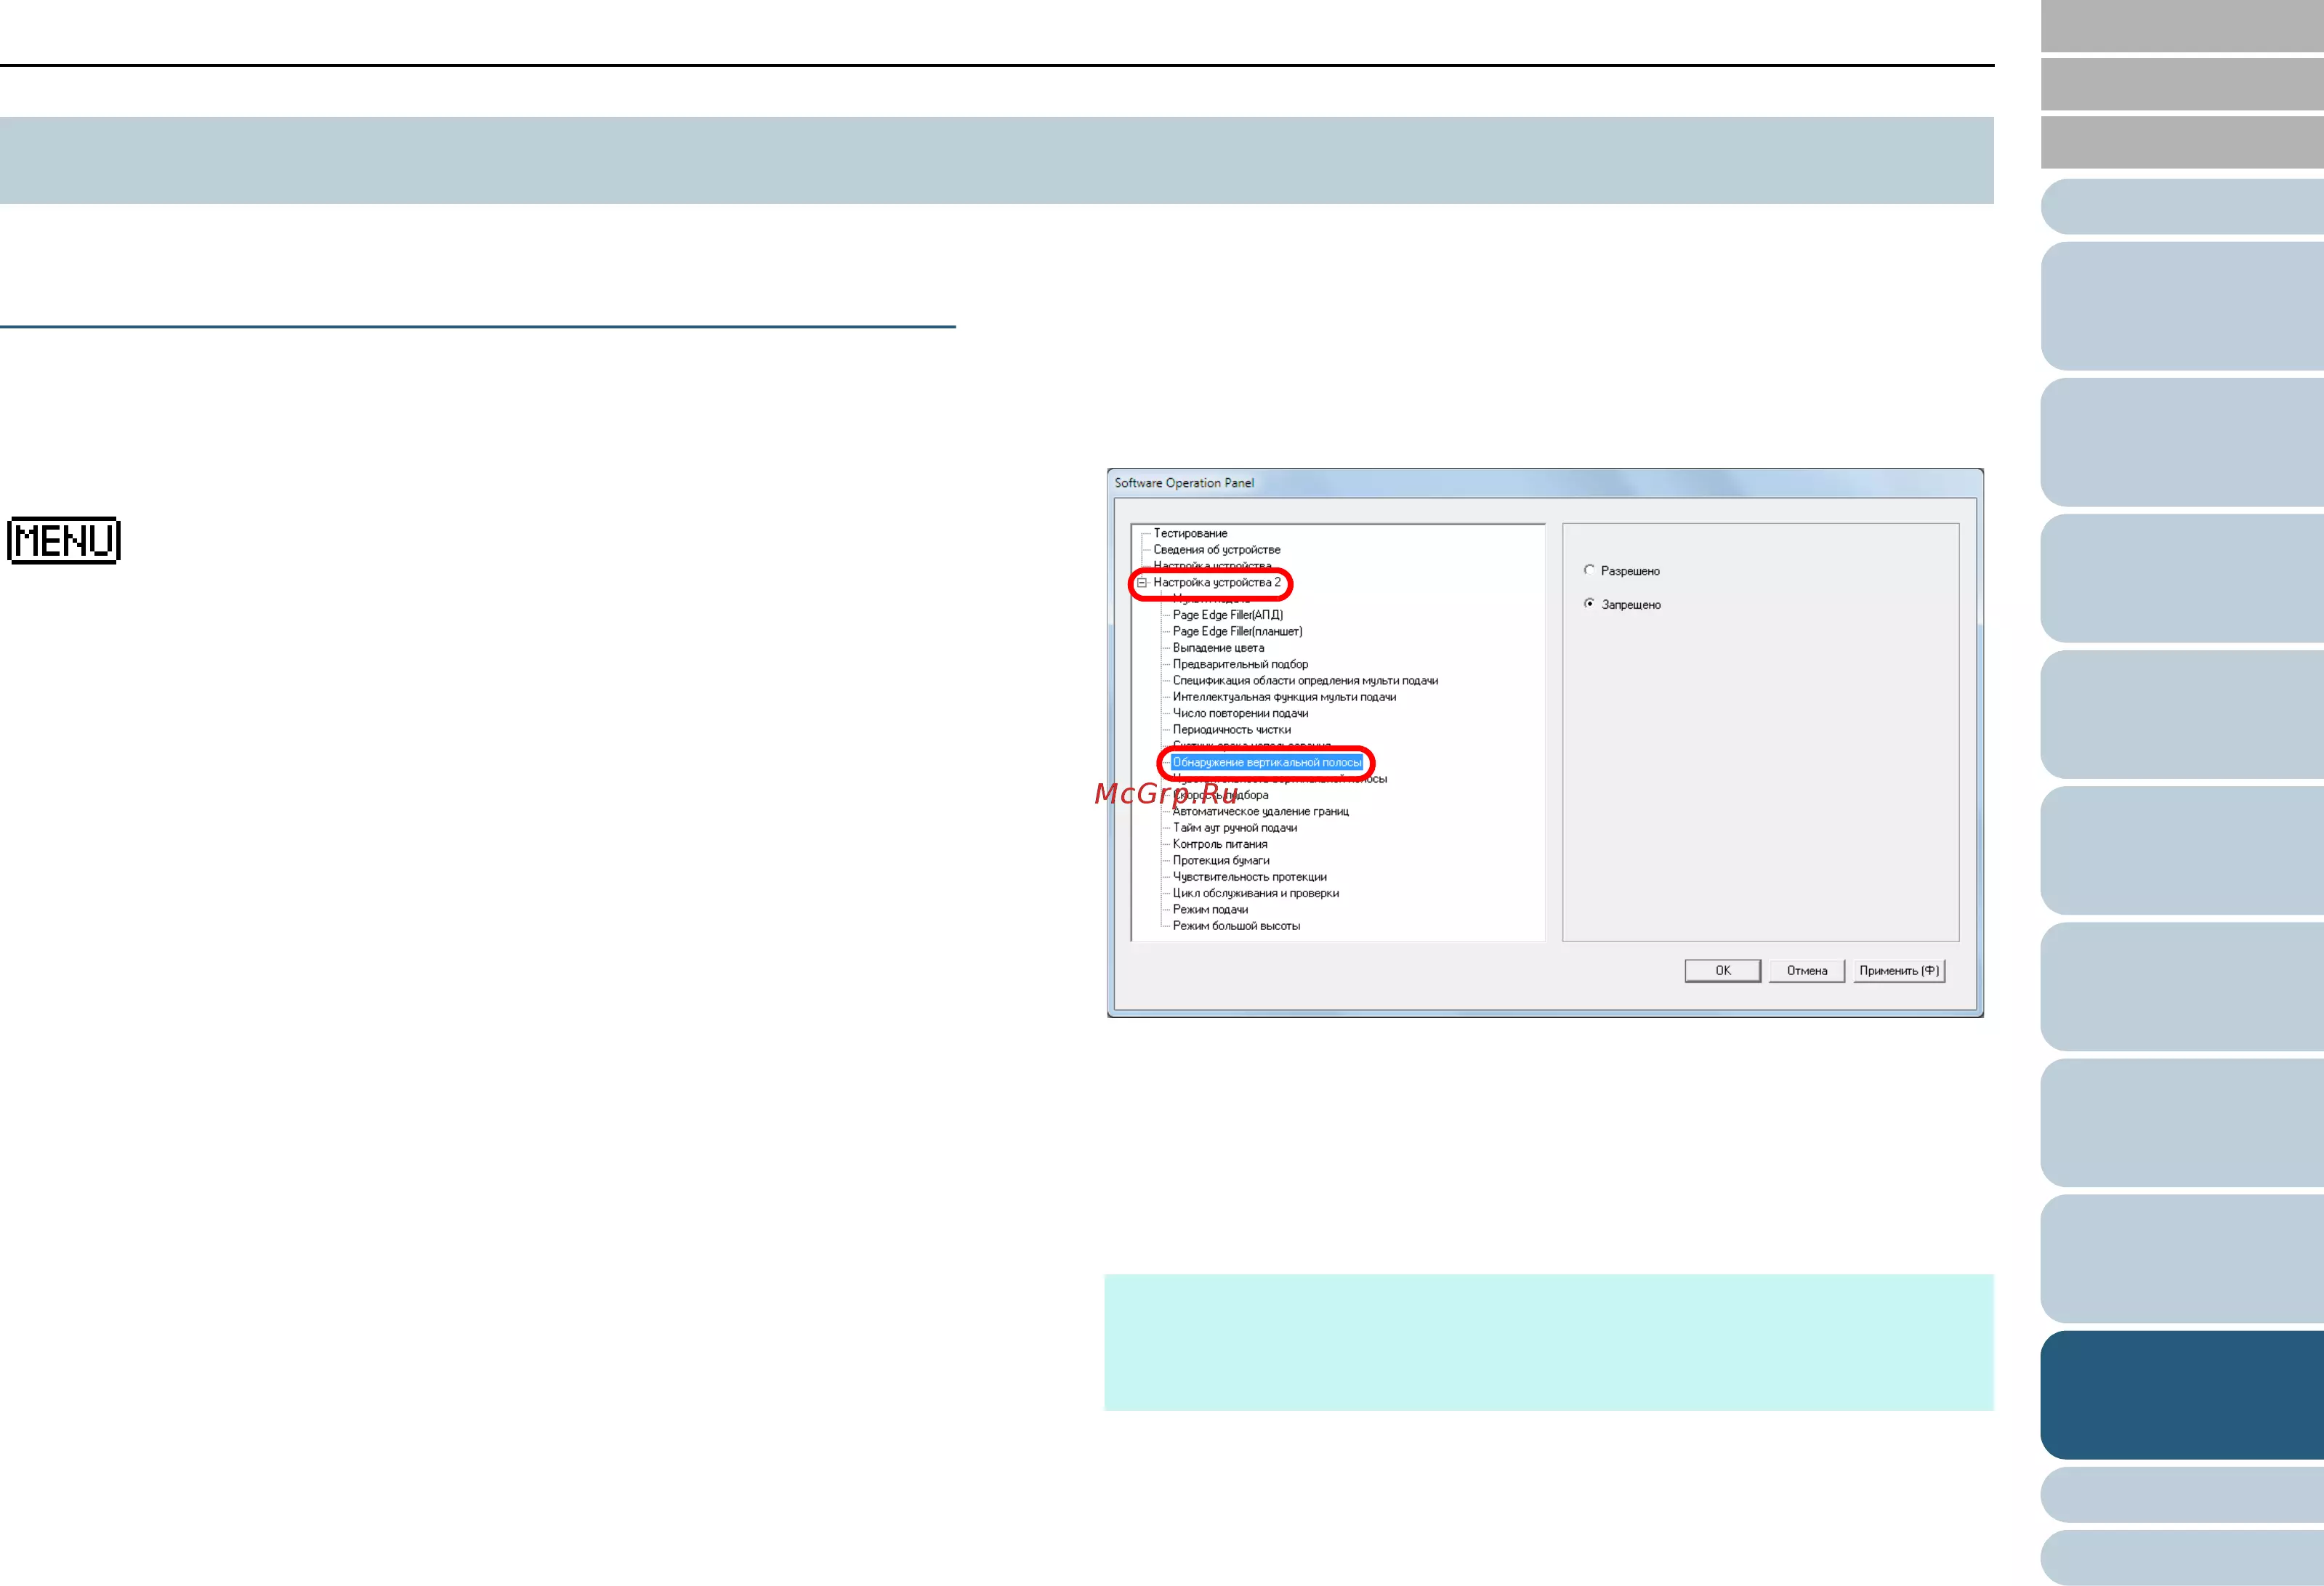Click the OK button
This screenshot has height=1586, width=2324.
1722,970
